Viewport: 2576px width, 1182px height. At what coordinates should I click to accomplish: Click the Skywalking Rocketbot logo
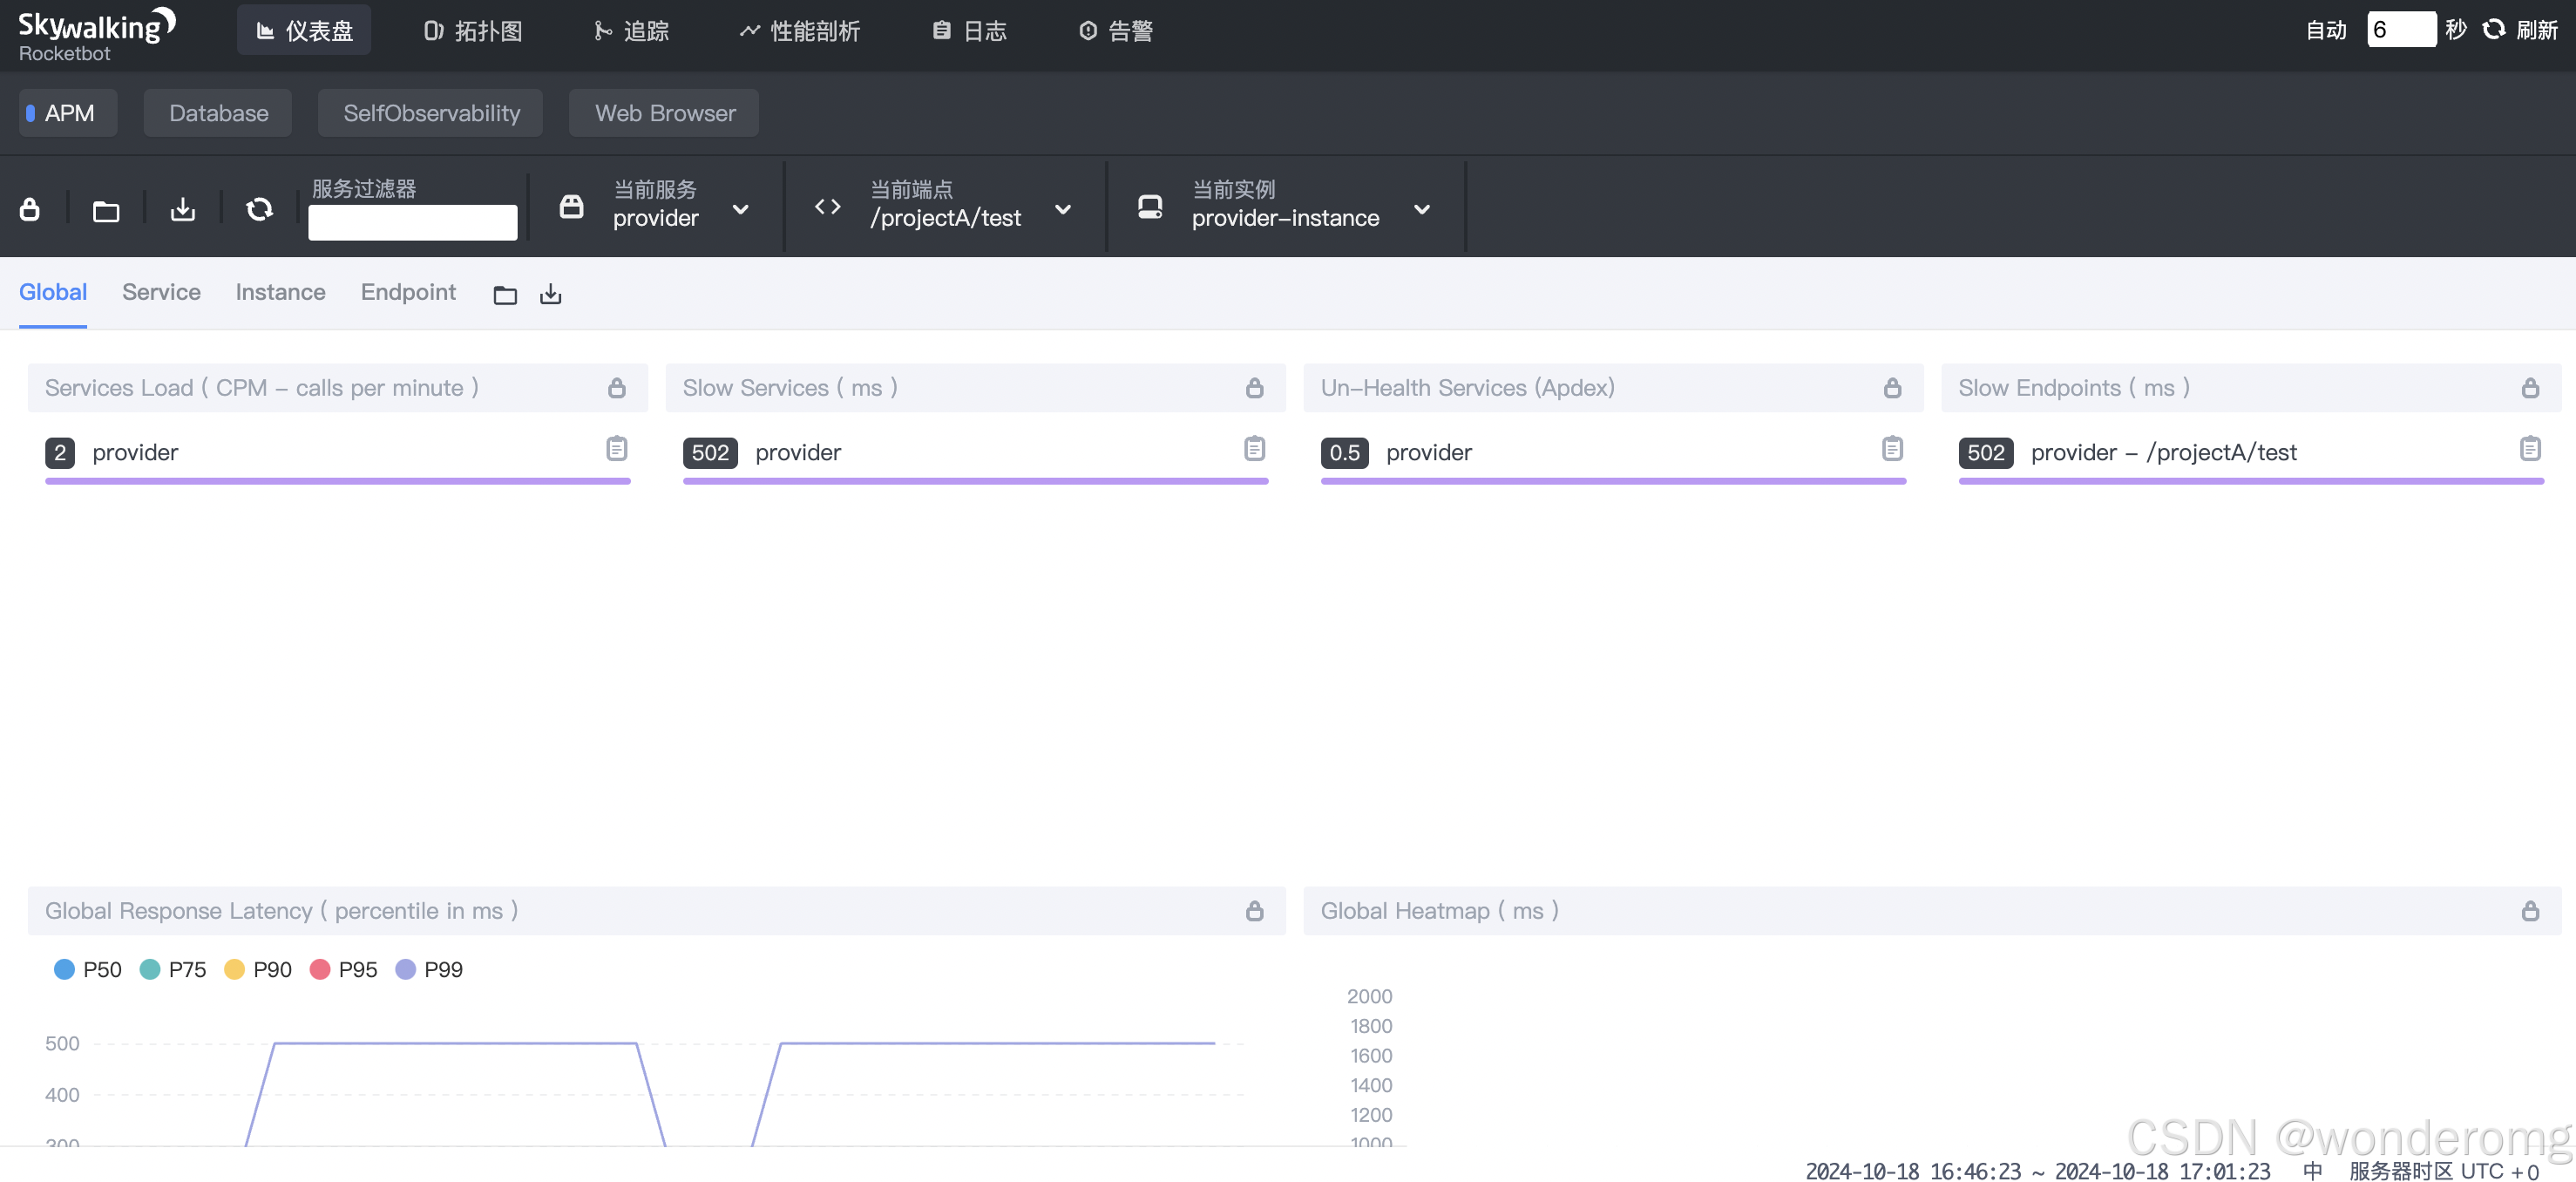[97, 35]
